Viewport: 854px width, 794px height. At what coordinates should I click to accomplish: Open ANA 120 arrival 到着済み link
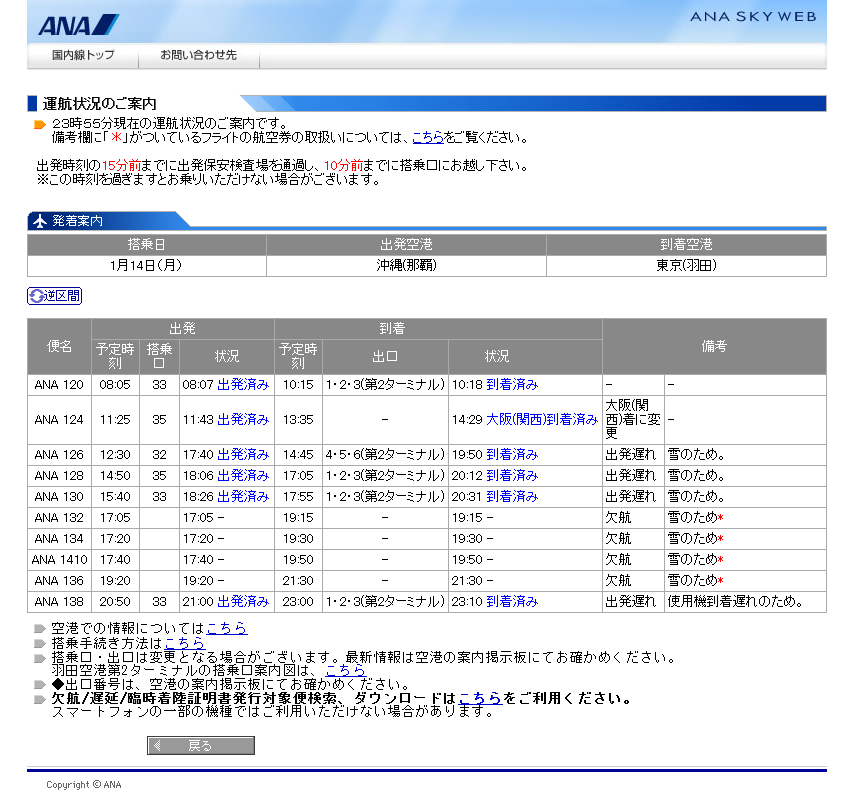(512, 384)
